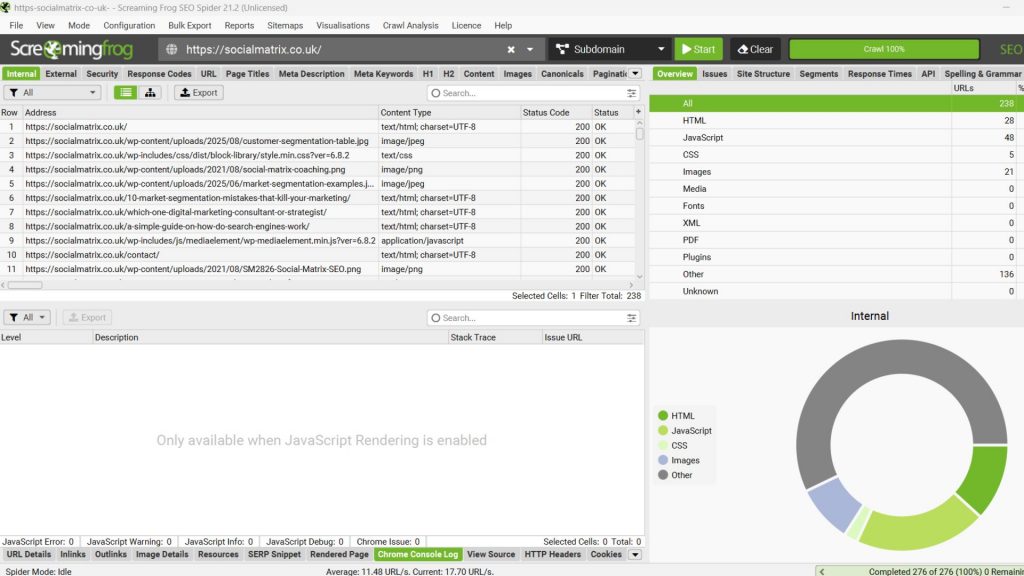Click the left arrow in status bar

[x=822, y=571]
